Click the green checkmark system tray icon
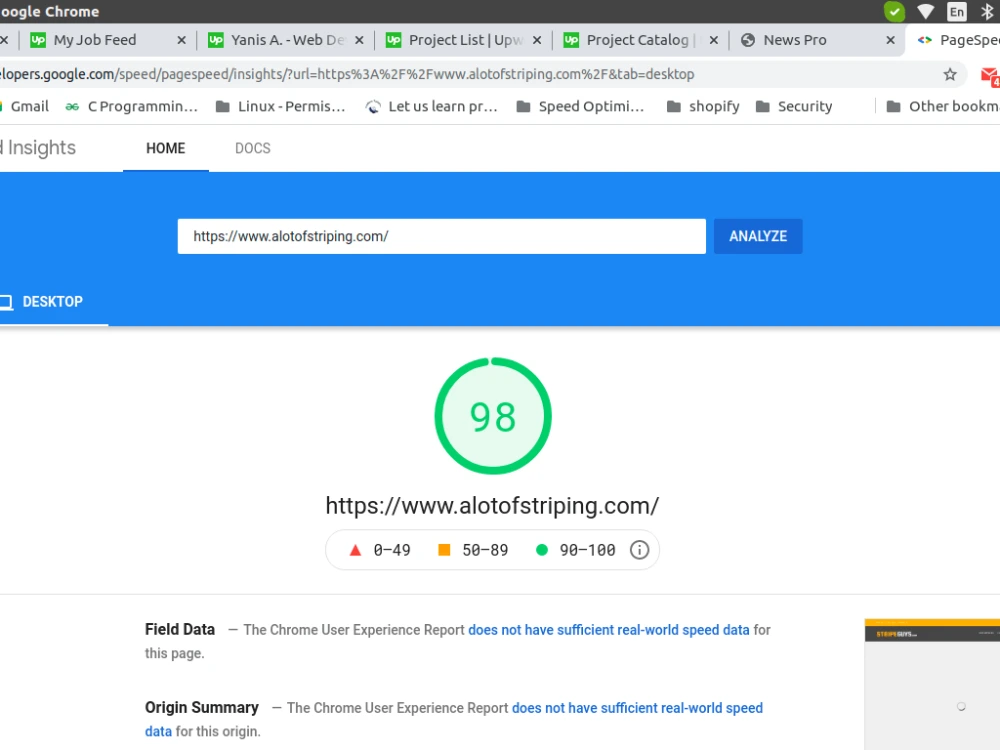1000x750 pixels. (894, 11)
